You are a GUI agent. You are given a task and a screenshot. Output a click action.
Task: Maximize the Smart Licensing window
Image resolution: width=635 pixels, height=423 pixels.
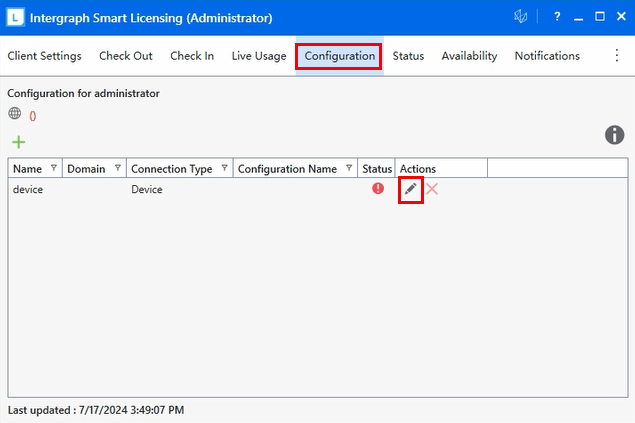click(599, 17)
